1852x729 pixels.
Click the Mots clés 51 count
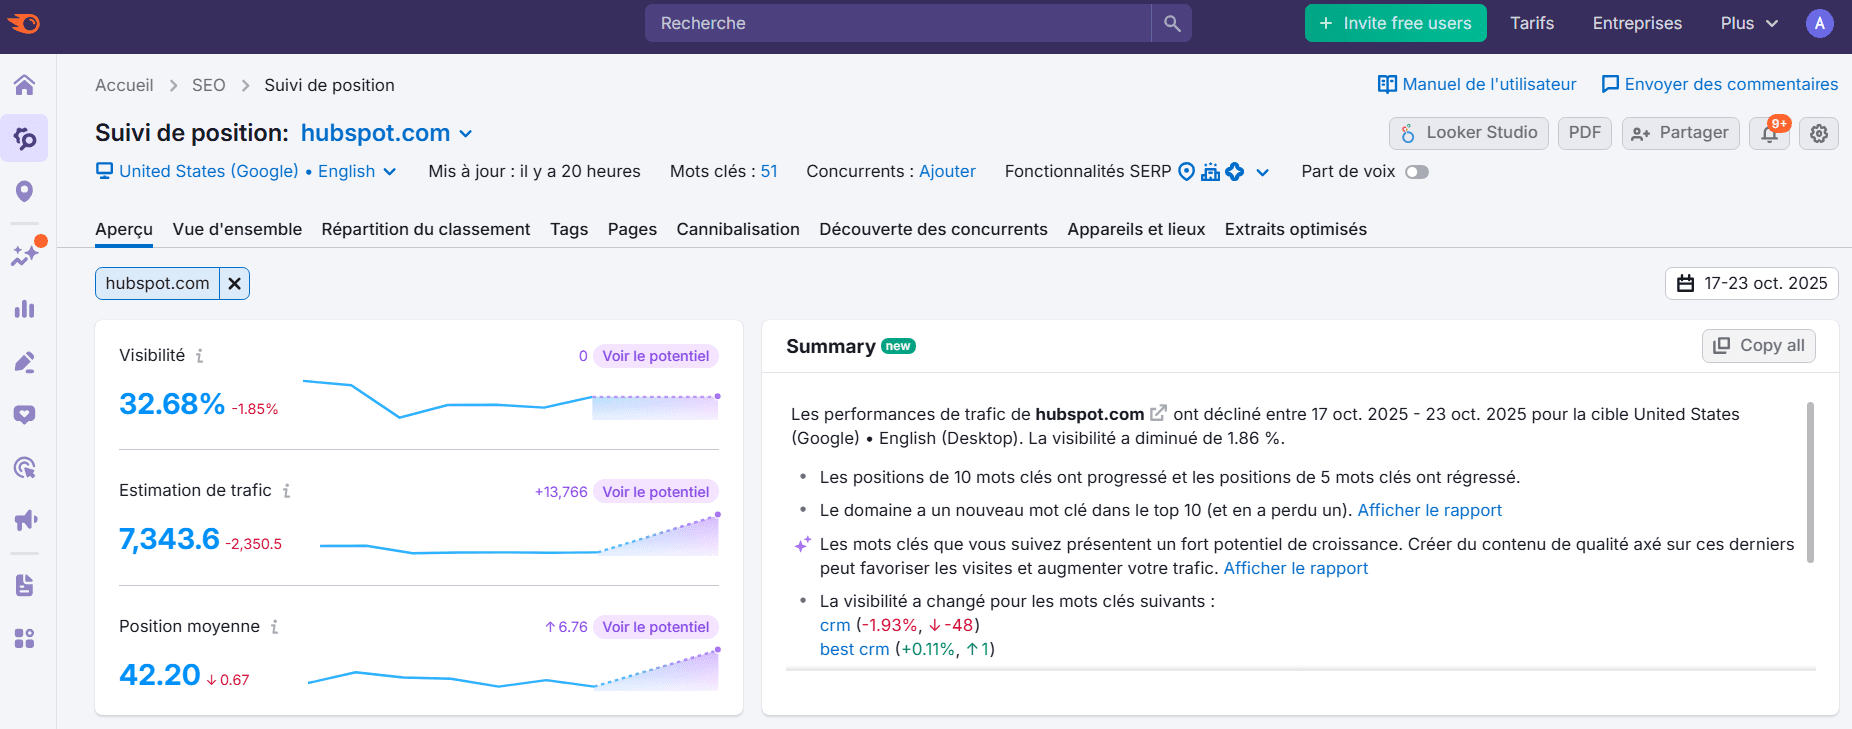[769, 172]
